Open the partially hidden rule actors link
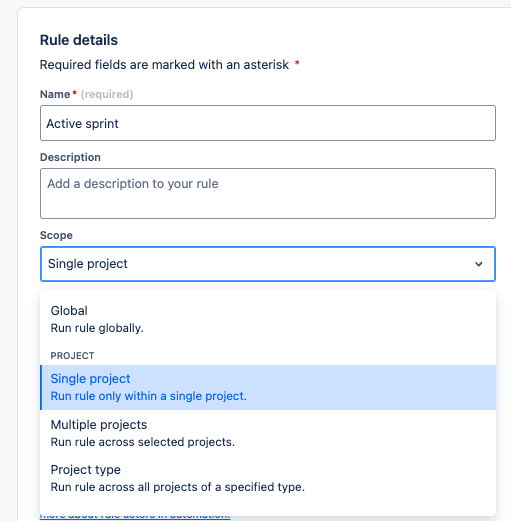Screen dimensions: 511x521 tap(135, 516)
